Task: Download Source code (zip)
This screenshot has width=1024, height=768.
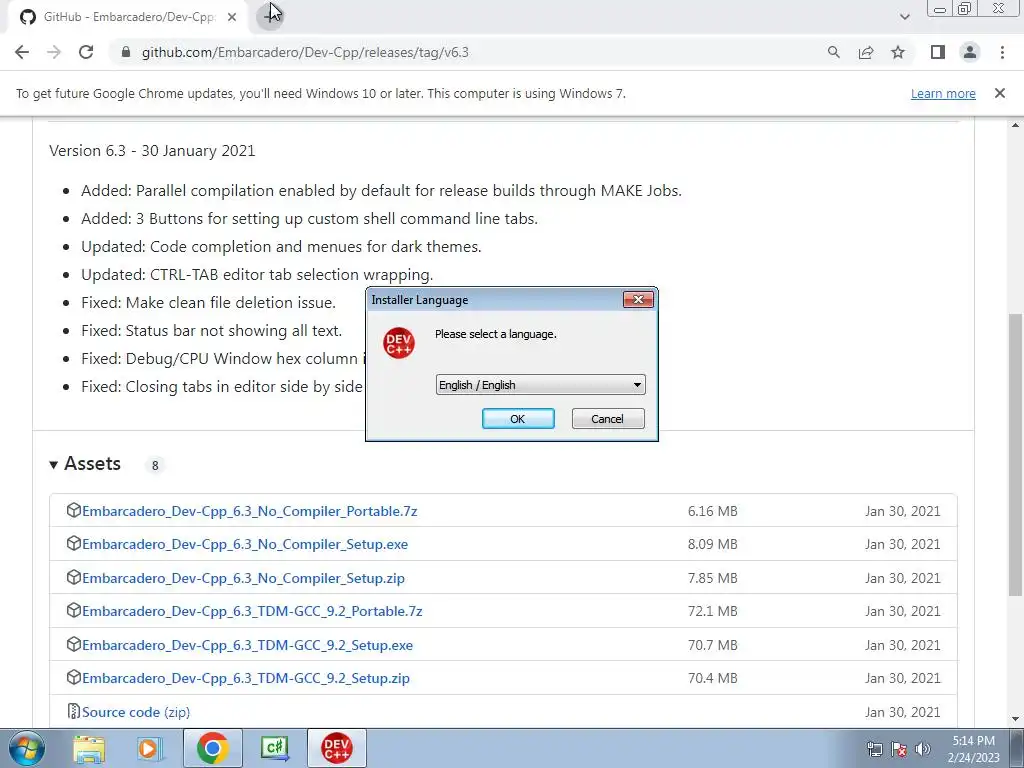Action: (136, 712)
